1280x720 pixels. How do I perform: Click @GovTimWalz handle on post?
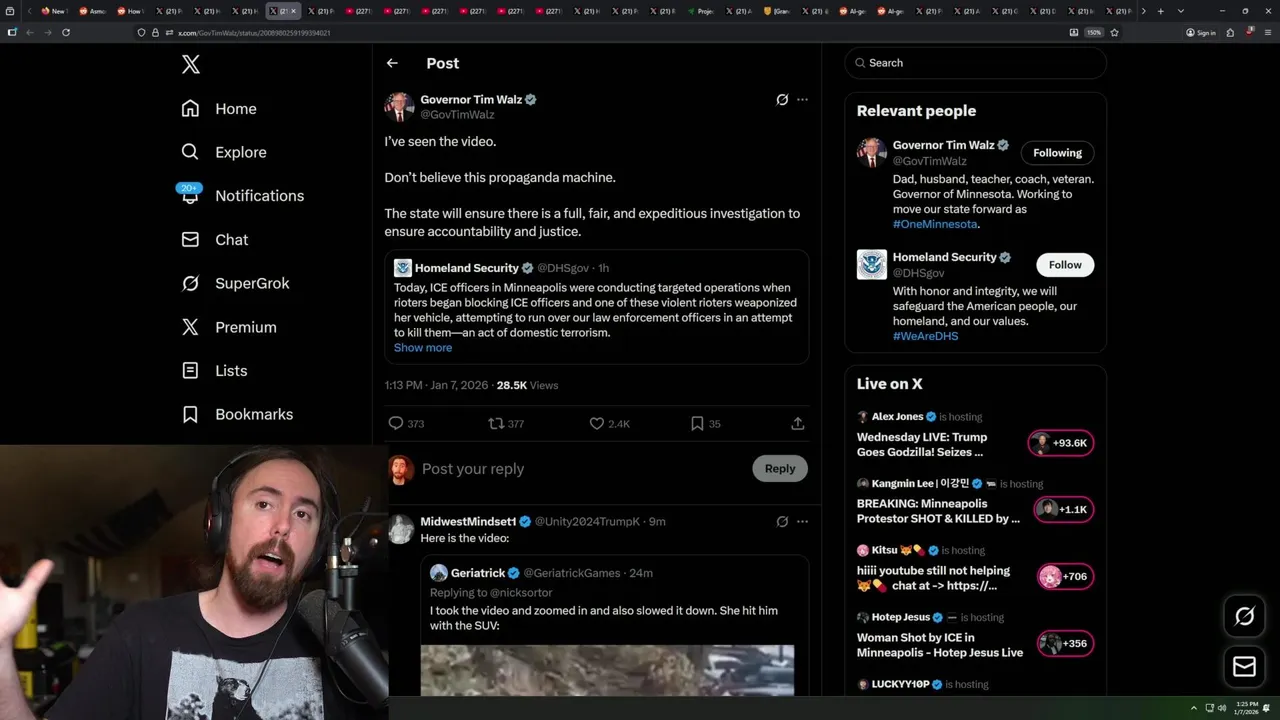tap(457, 115)
